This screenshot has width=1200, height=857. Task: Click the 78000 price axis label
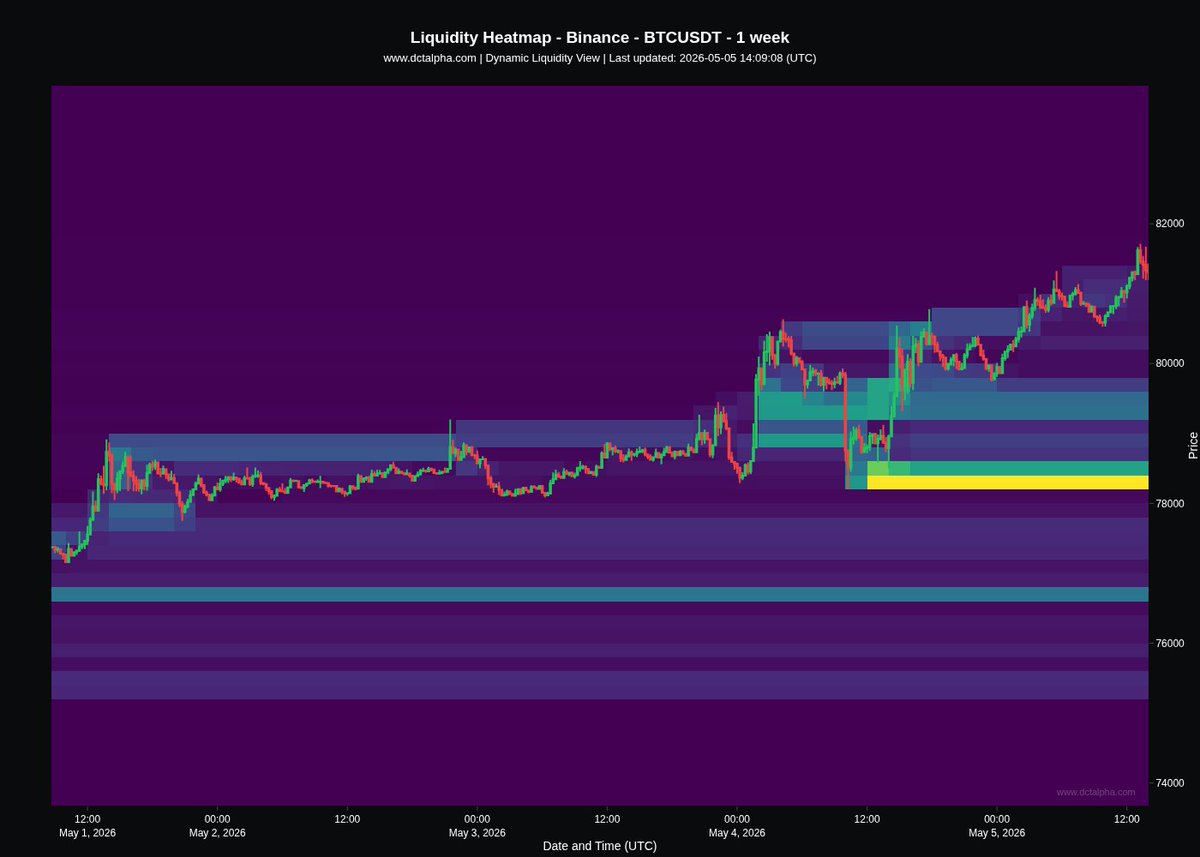1169,503
